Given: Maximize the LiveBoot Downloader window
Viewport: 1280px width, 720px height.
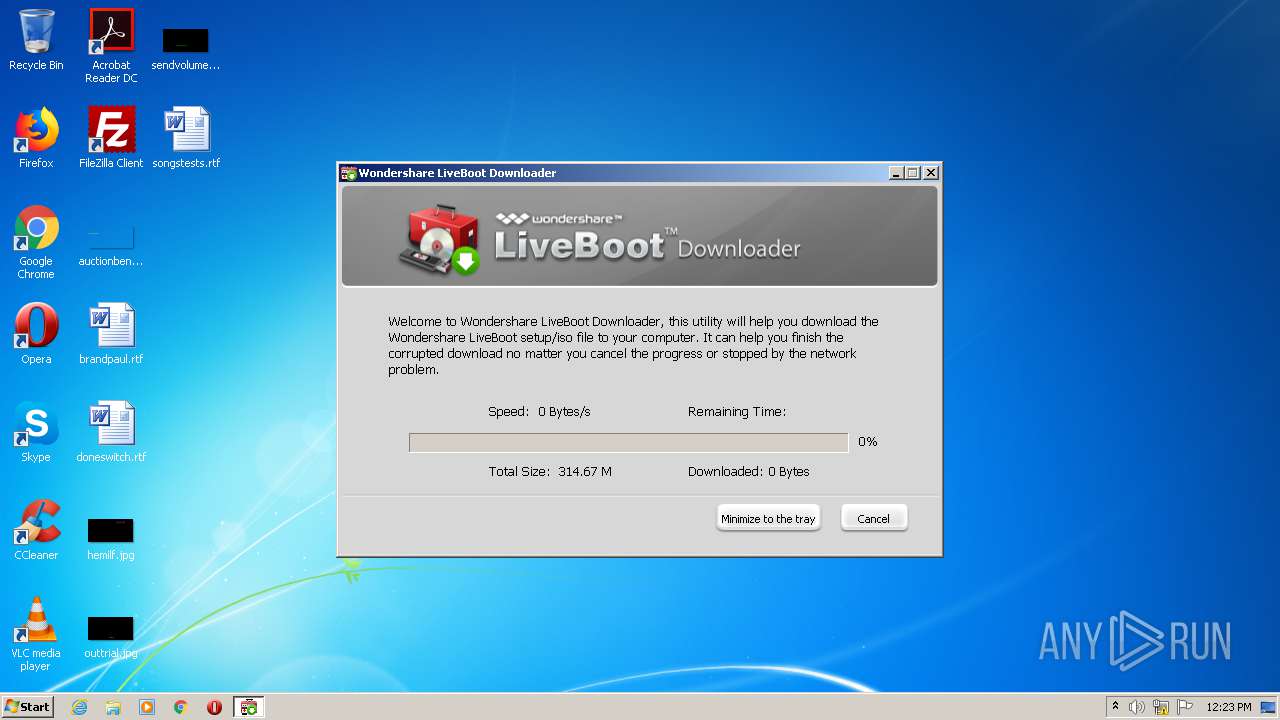Looking at the screenshot, I should pos(913,173).
